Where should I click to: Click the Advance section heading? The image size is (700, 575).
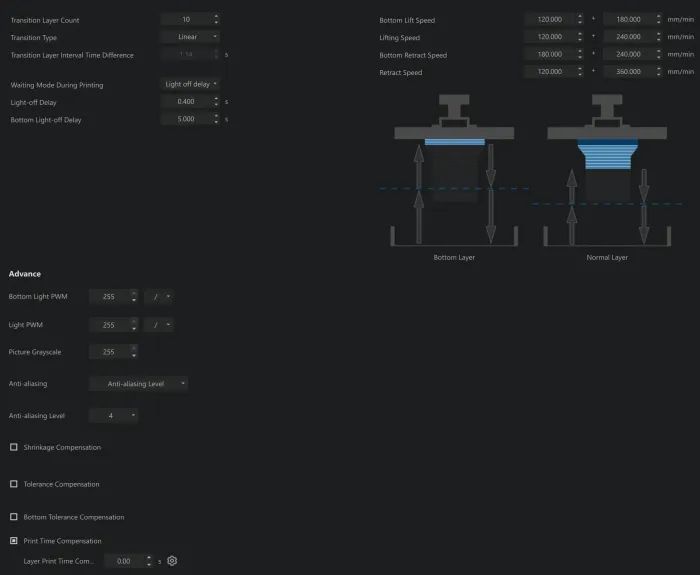pos(25,274)
